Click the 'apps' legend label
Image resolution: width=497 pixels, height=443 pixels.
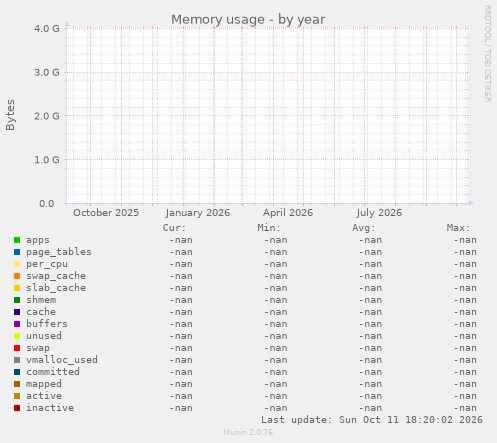[38, 240]
